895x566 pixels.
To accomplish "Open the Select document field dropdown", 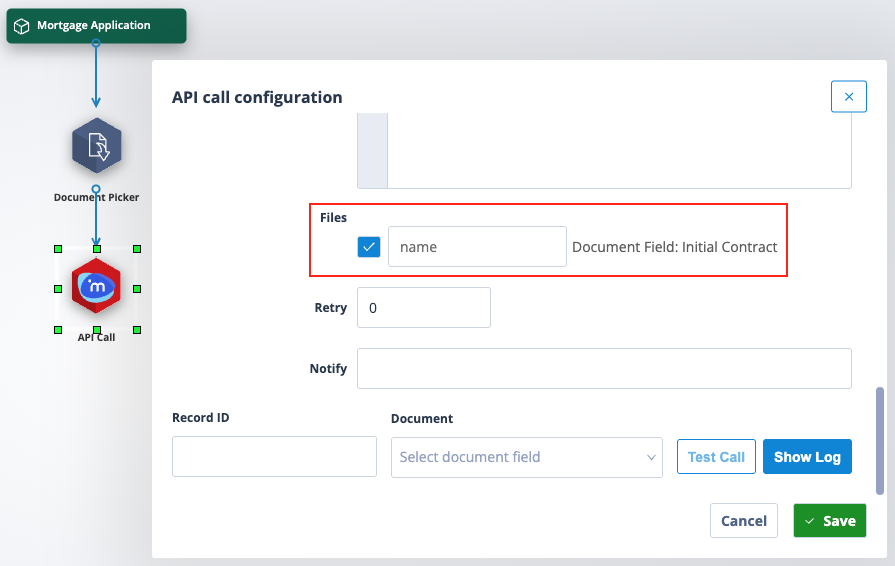I will (526, 457).
